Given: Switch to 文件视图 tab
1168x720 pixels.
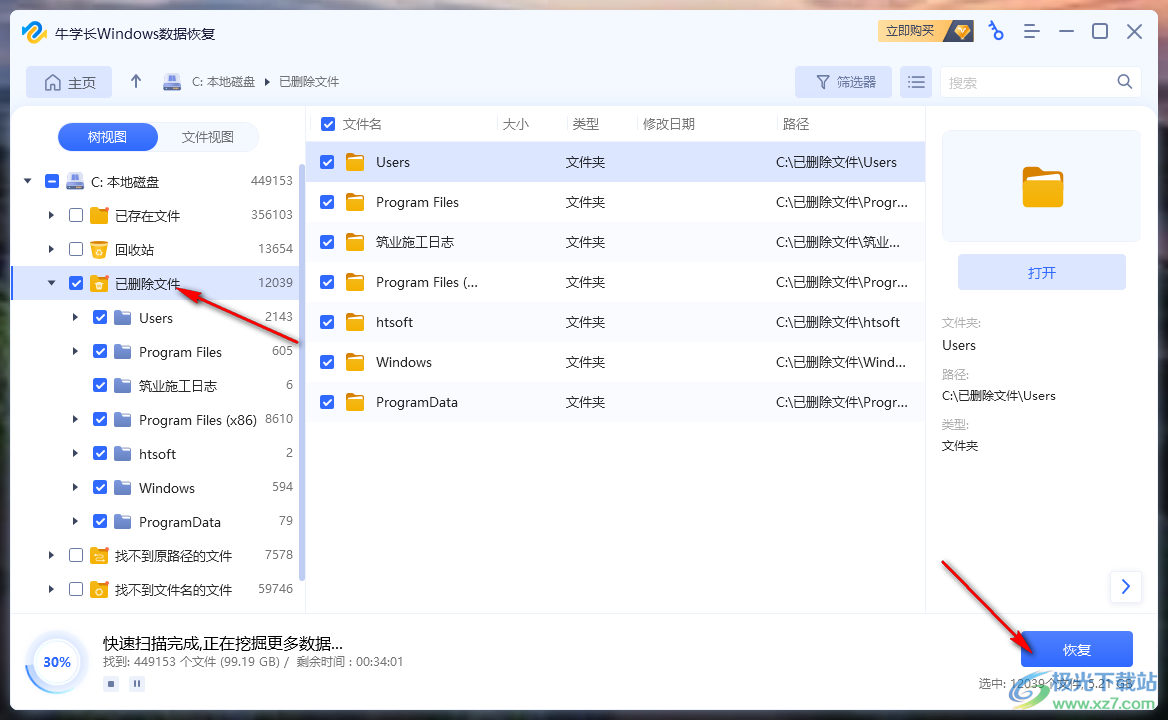Looking at the screenshot, I should pyautogui.click(x=208, y=137).
